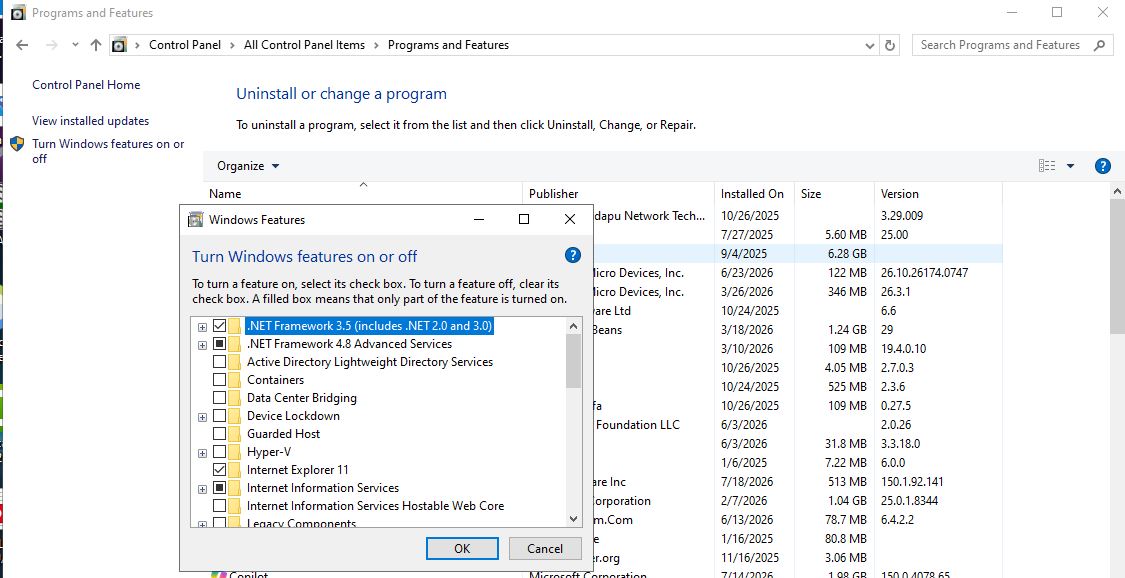Uncheck .NET Framework 3.5 checkbox

tap(220, 326)
